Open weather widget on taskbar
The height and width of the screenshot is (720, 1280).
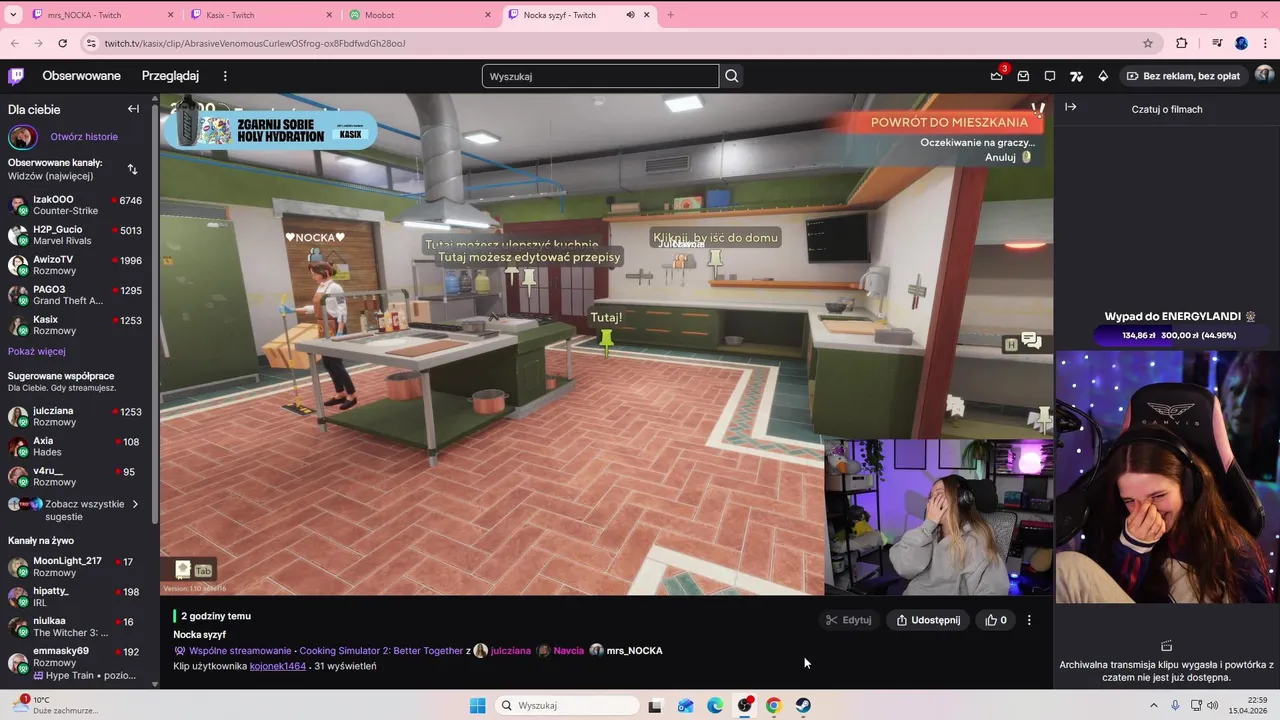55,705
